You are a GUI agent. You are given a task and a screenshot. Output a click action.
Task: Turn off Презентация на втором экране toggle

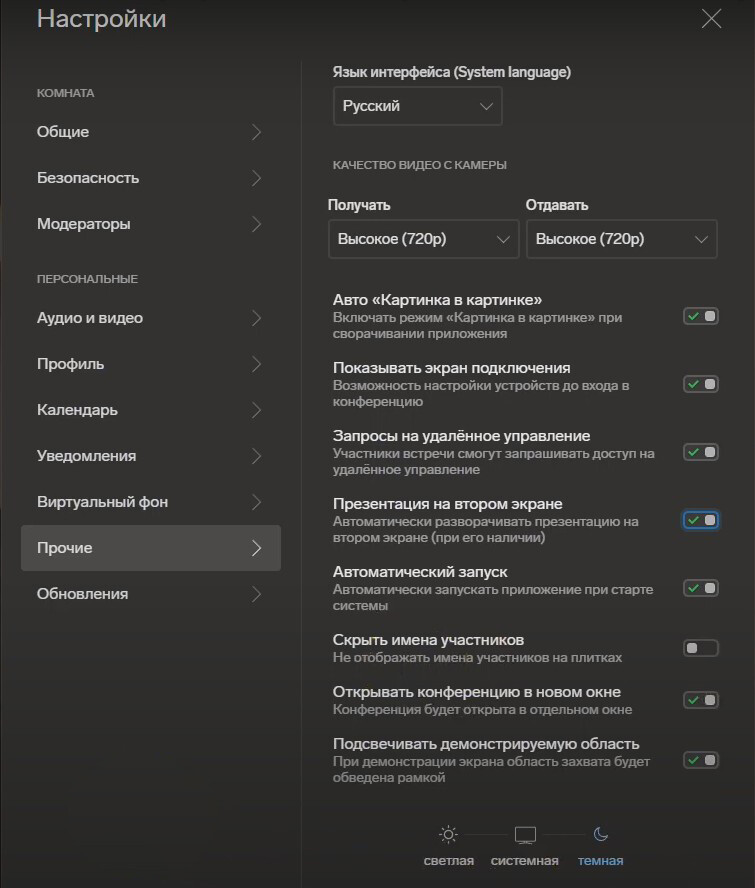pos(701,520)
